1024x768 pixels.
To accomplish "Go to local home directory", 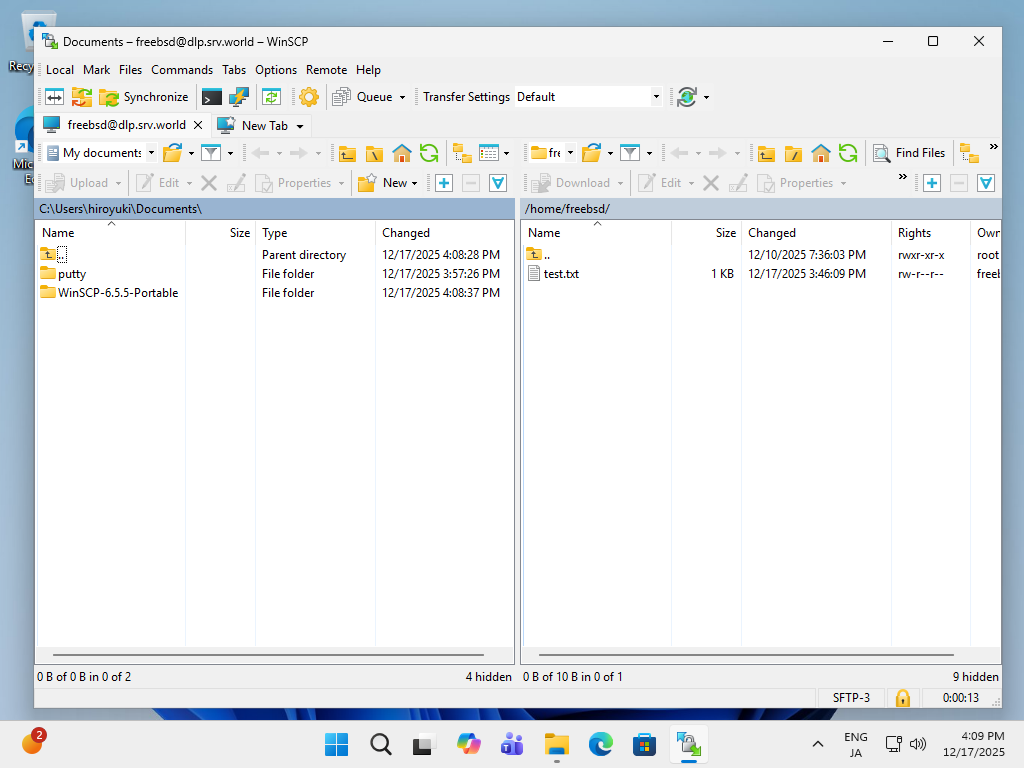I will 402,153.
